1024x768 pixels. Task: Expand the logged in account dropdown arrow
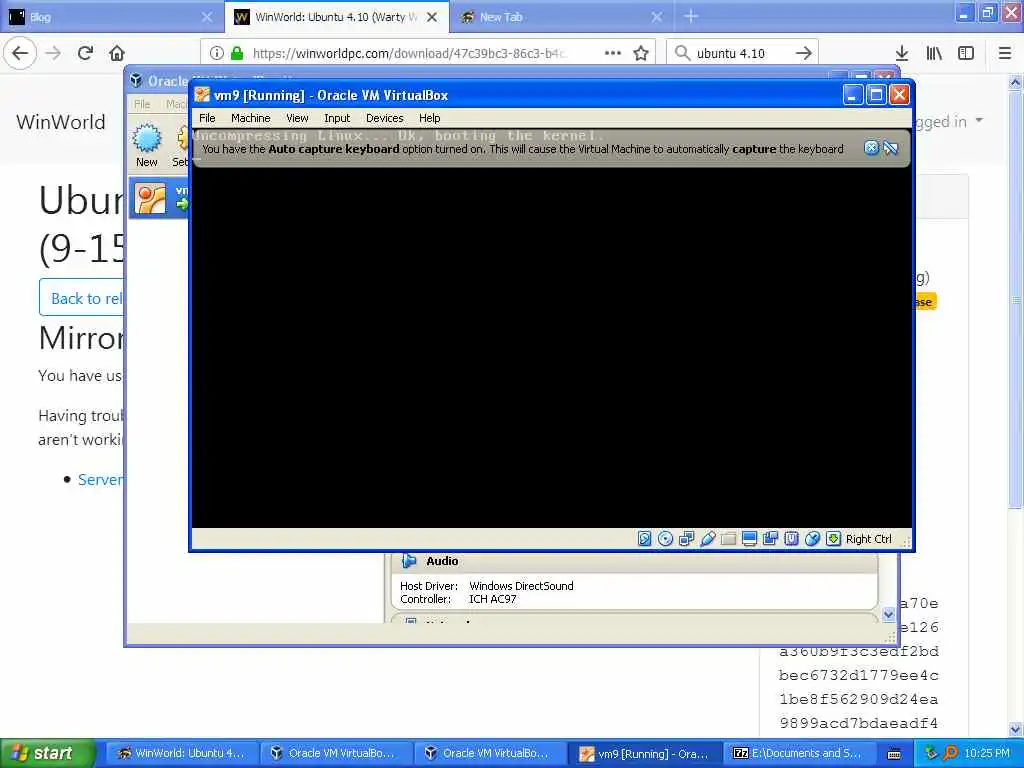tap(978, 121)
